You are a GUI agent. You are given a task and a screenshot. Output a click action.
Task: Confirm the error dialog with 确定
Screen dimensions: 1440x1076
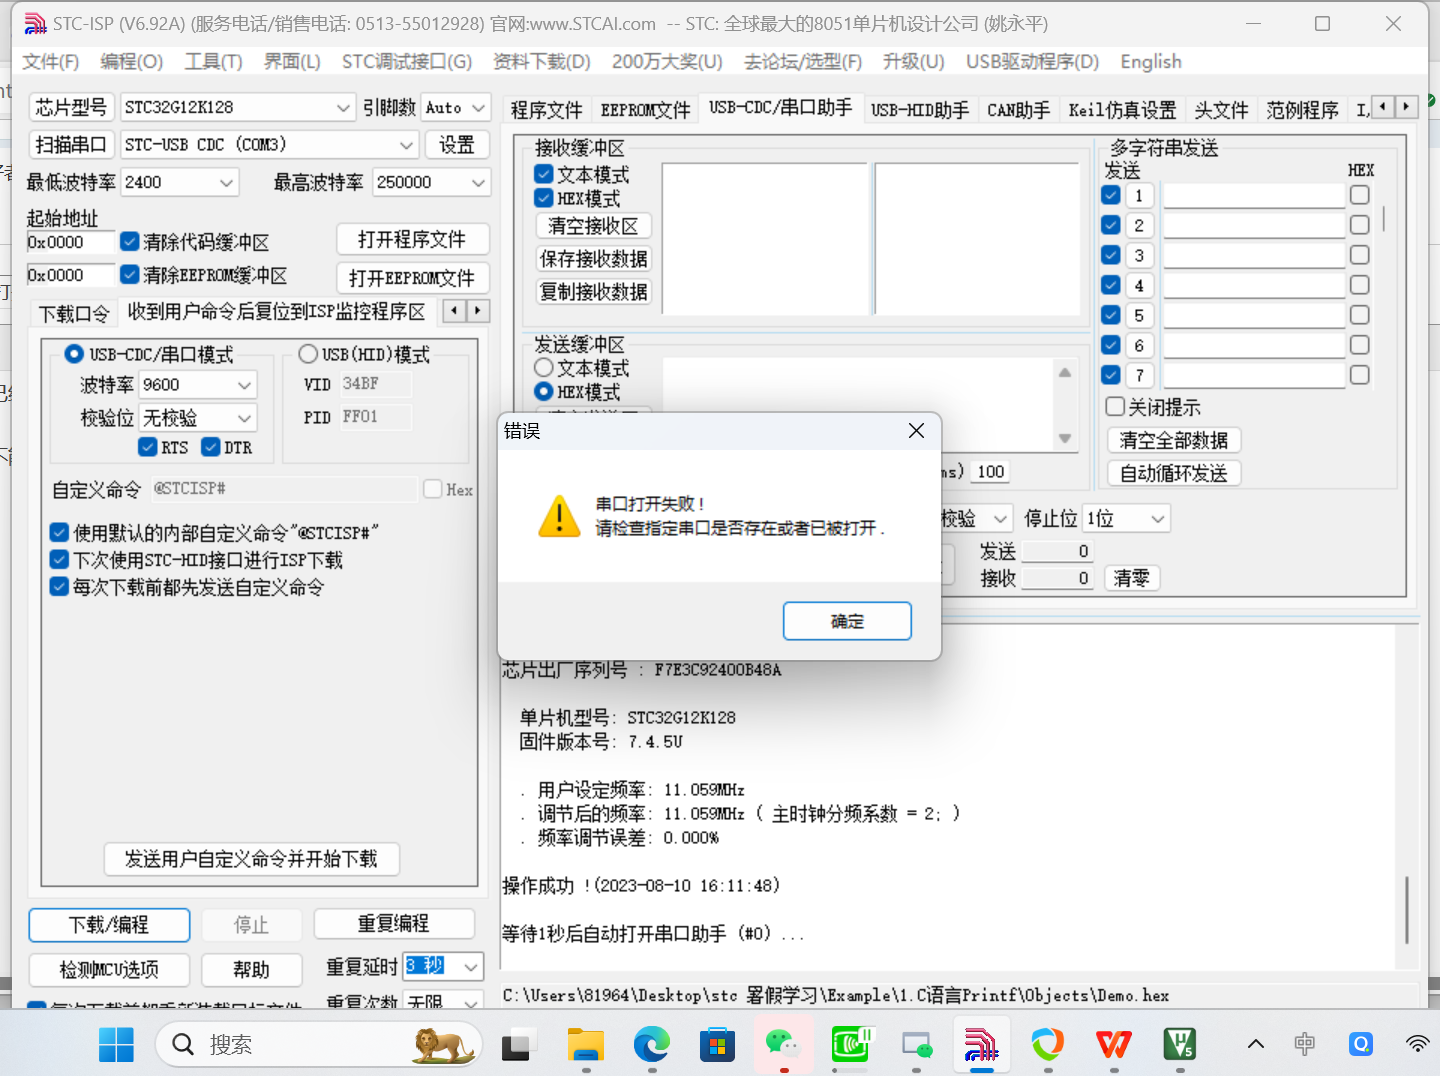click(x=847, y=621)
